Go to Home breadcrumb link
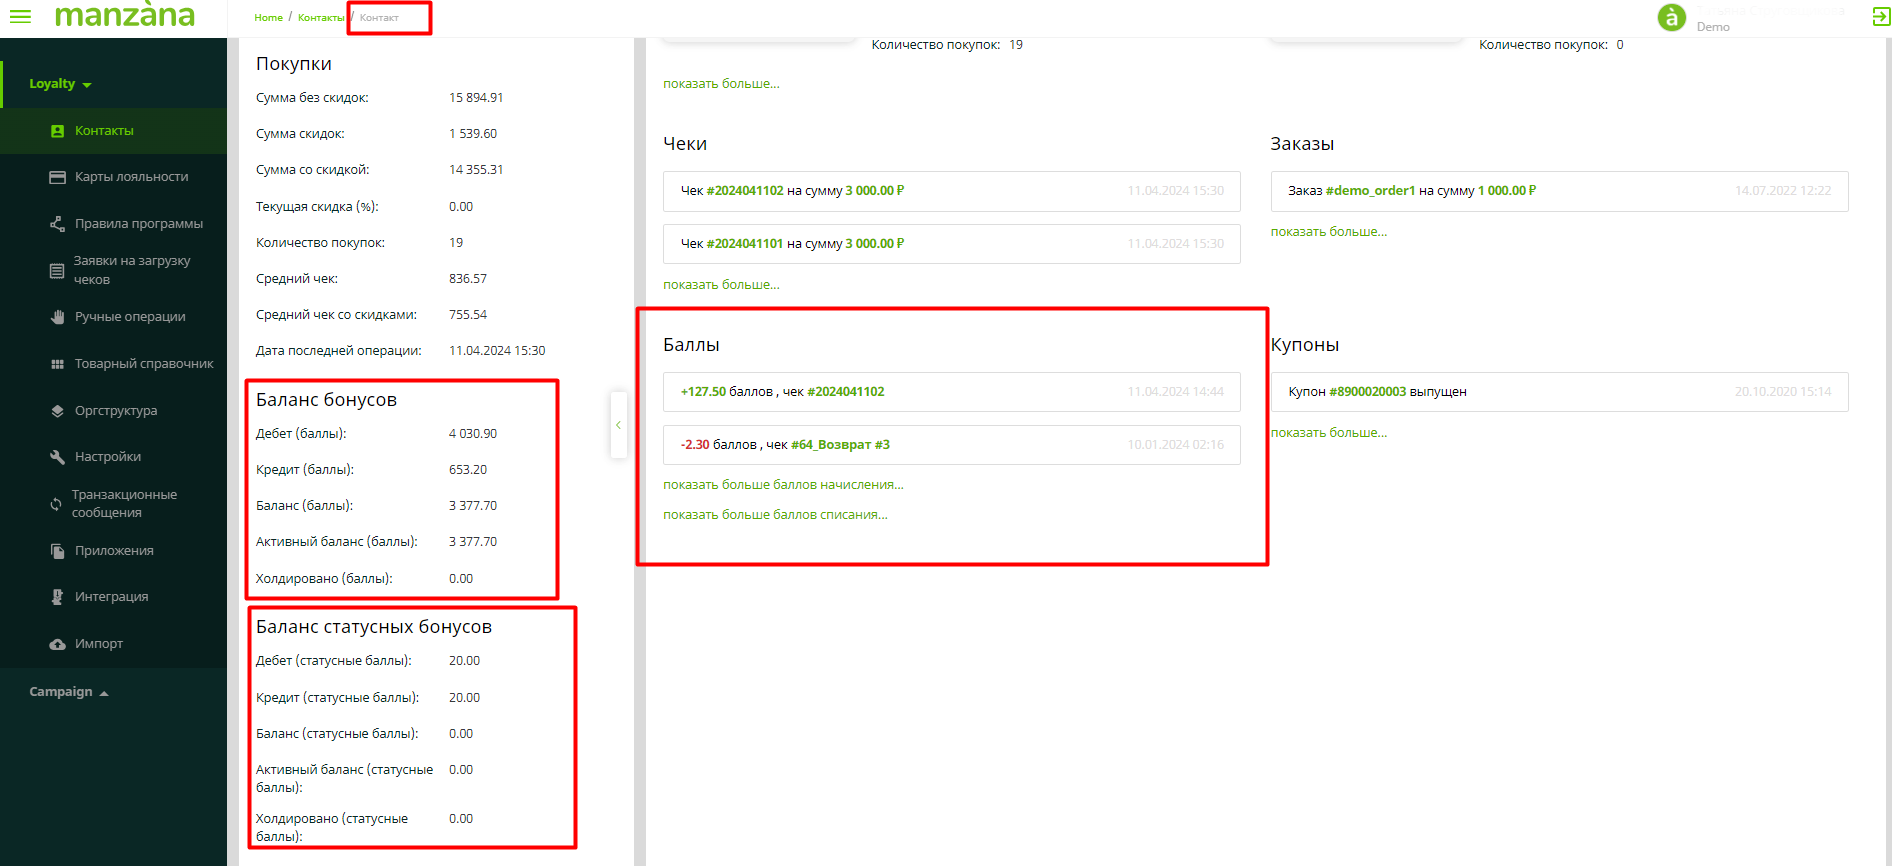Image resolution: width=1892 pixels, height=866 pixels. tap(268, 18)
